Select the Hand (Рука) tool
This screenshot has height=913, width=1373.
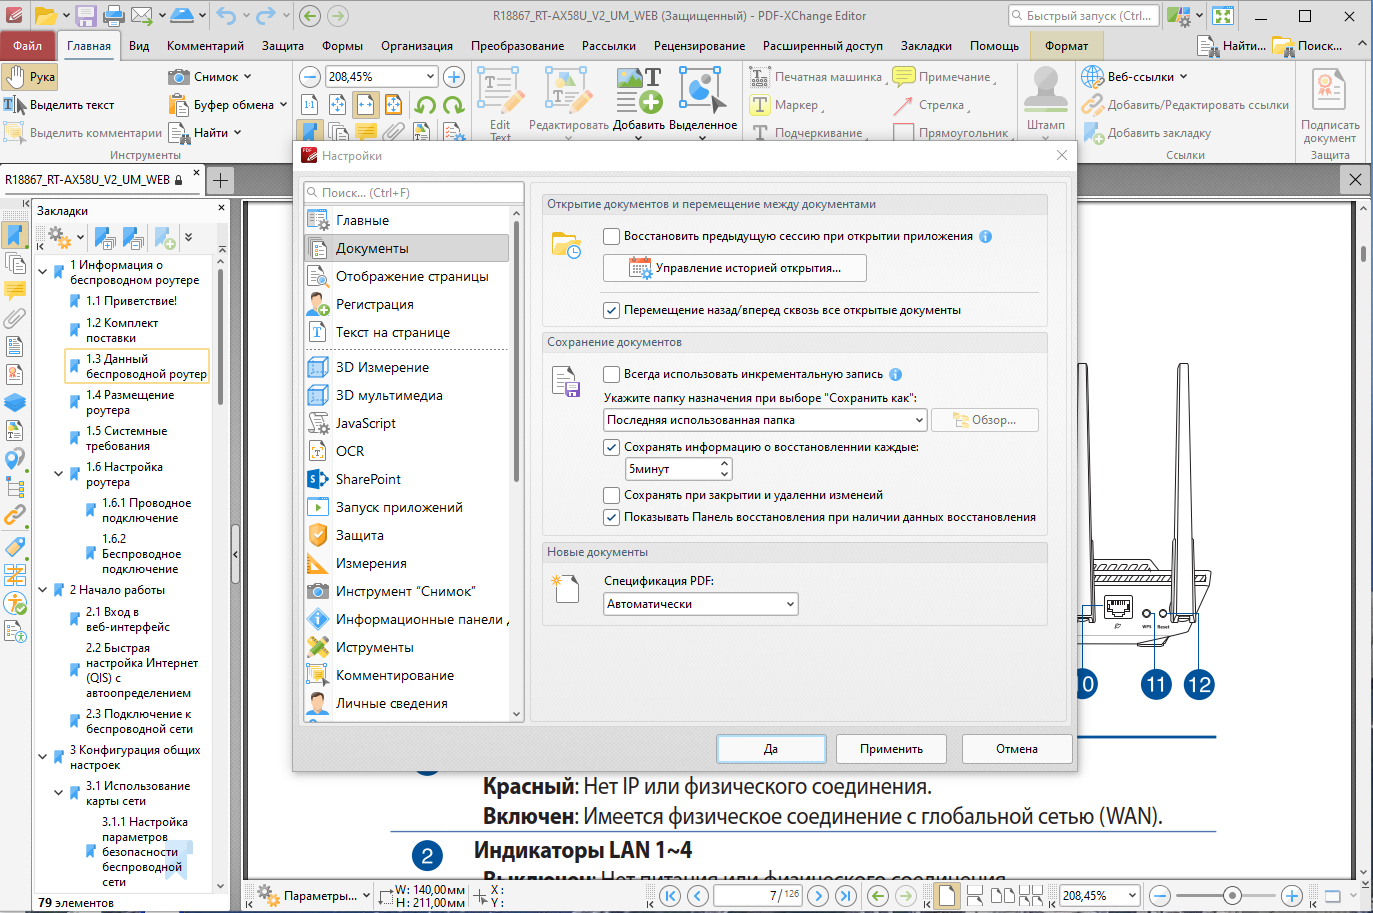[30, 75]
